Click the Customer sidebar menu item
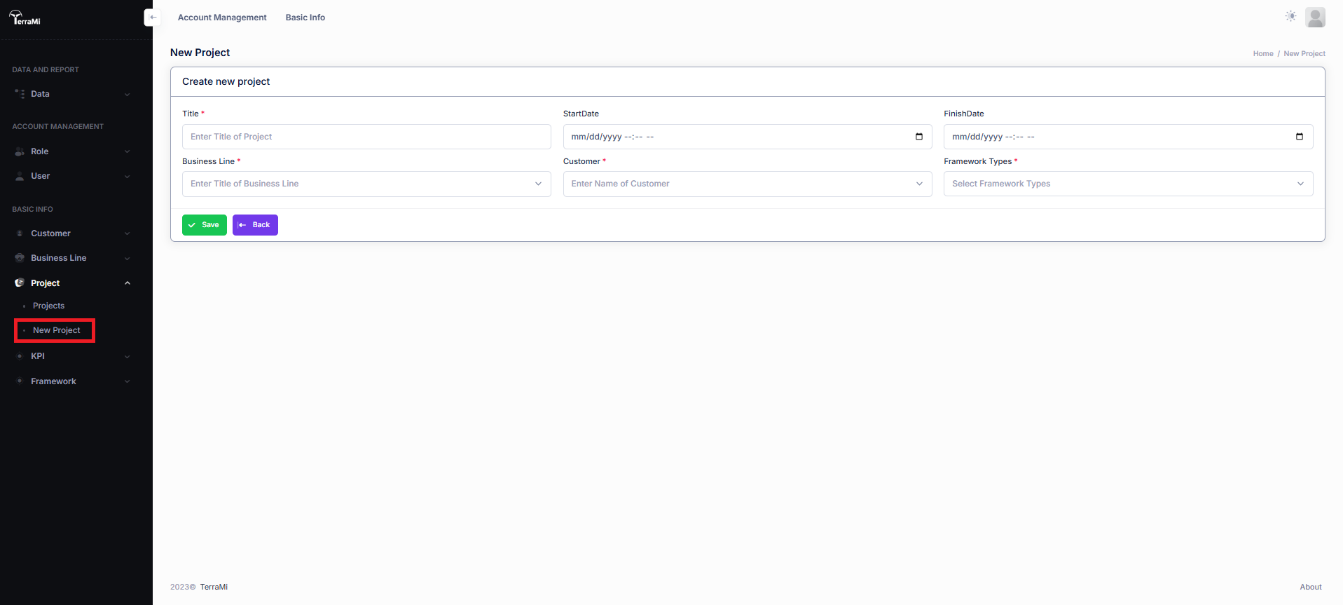Screen dimensions: 1343x605 [50, 233]
